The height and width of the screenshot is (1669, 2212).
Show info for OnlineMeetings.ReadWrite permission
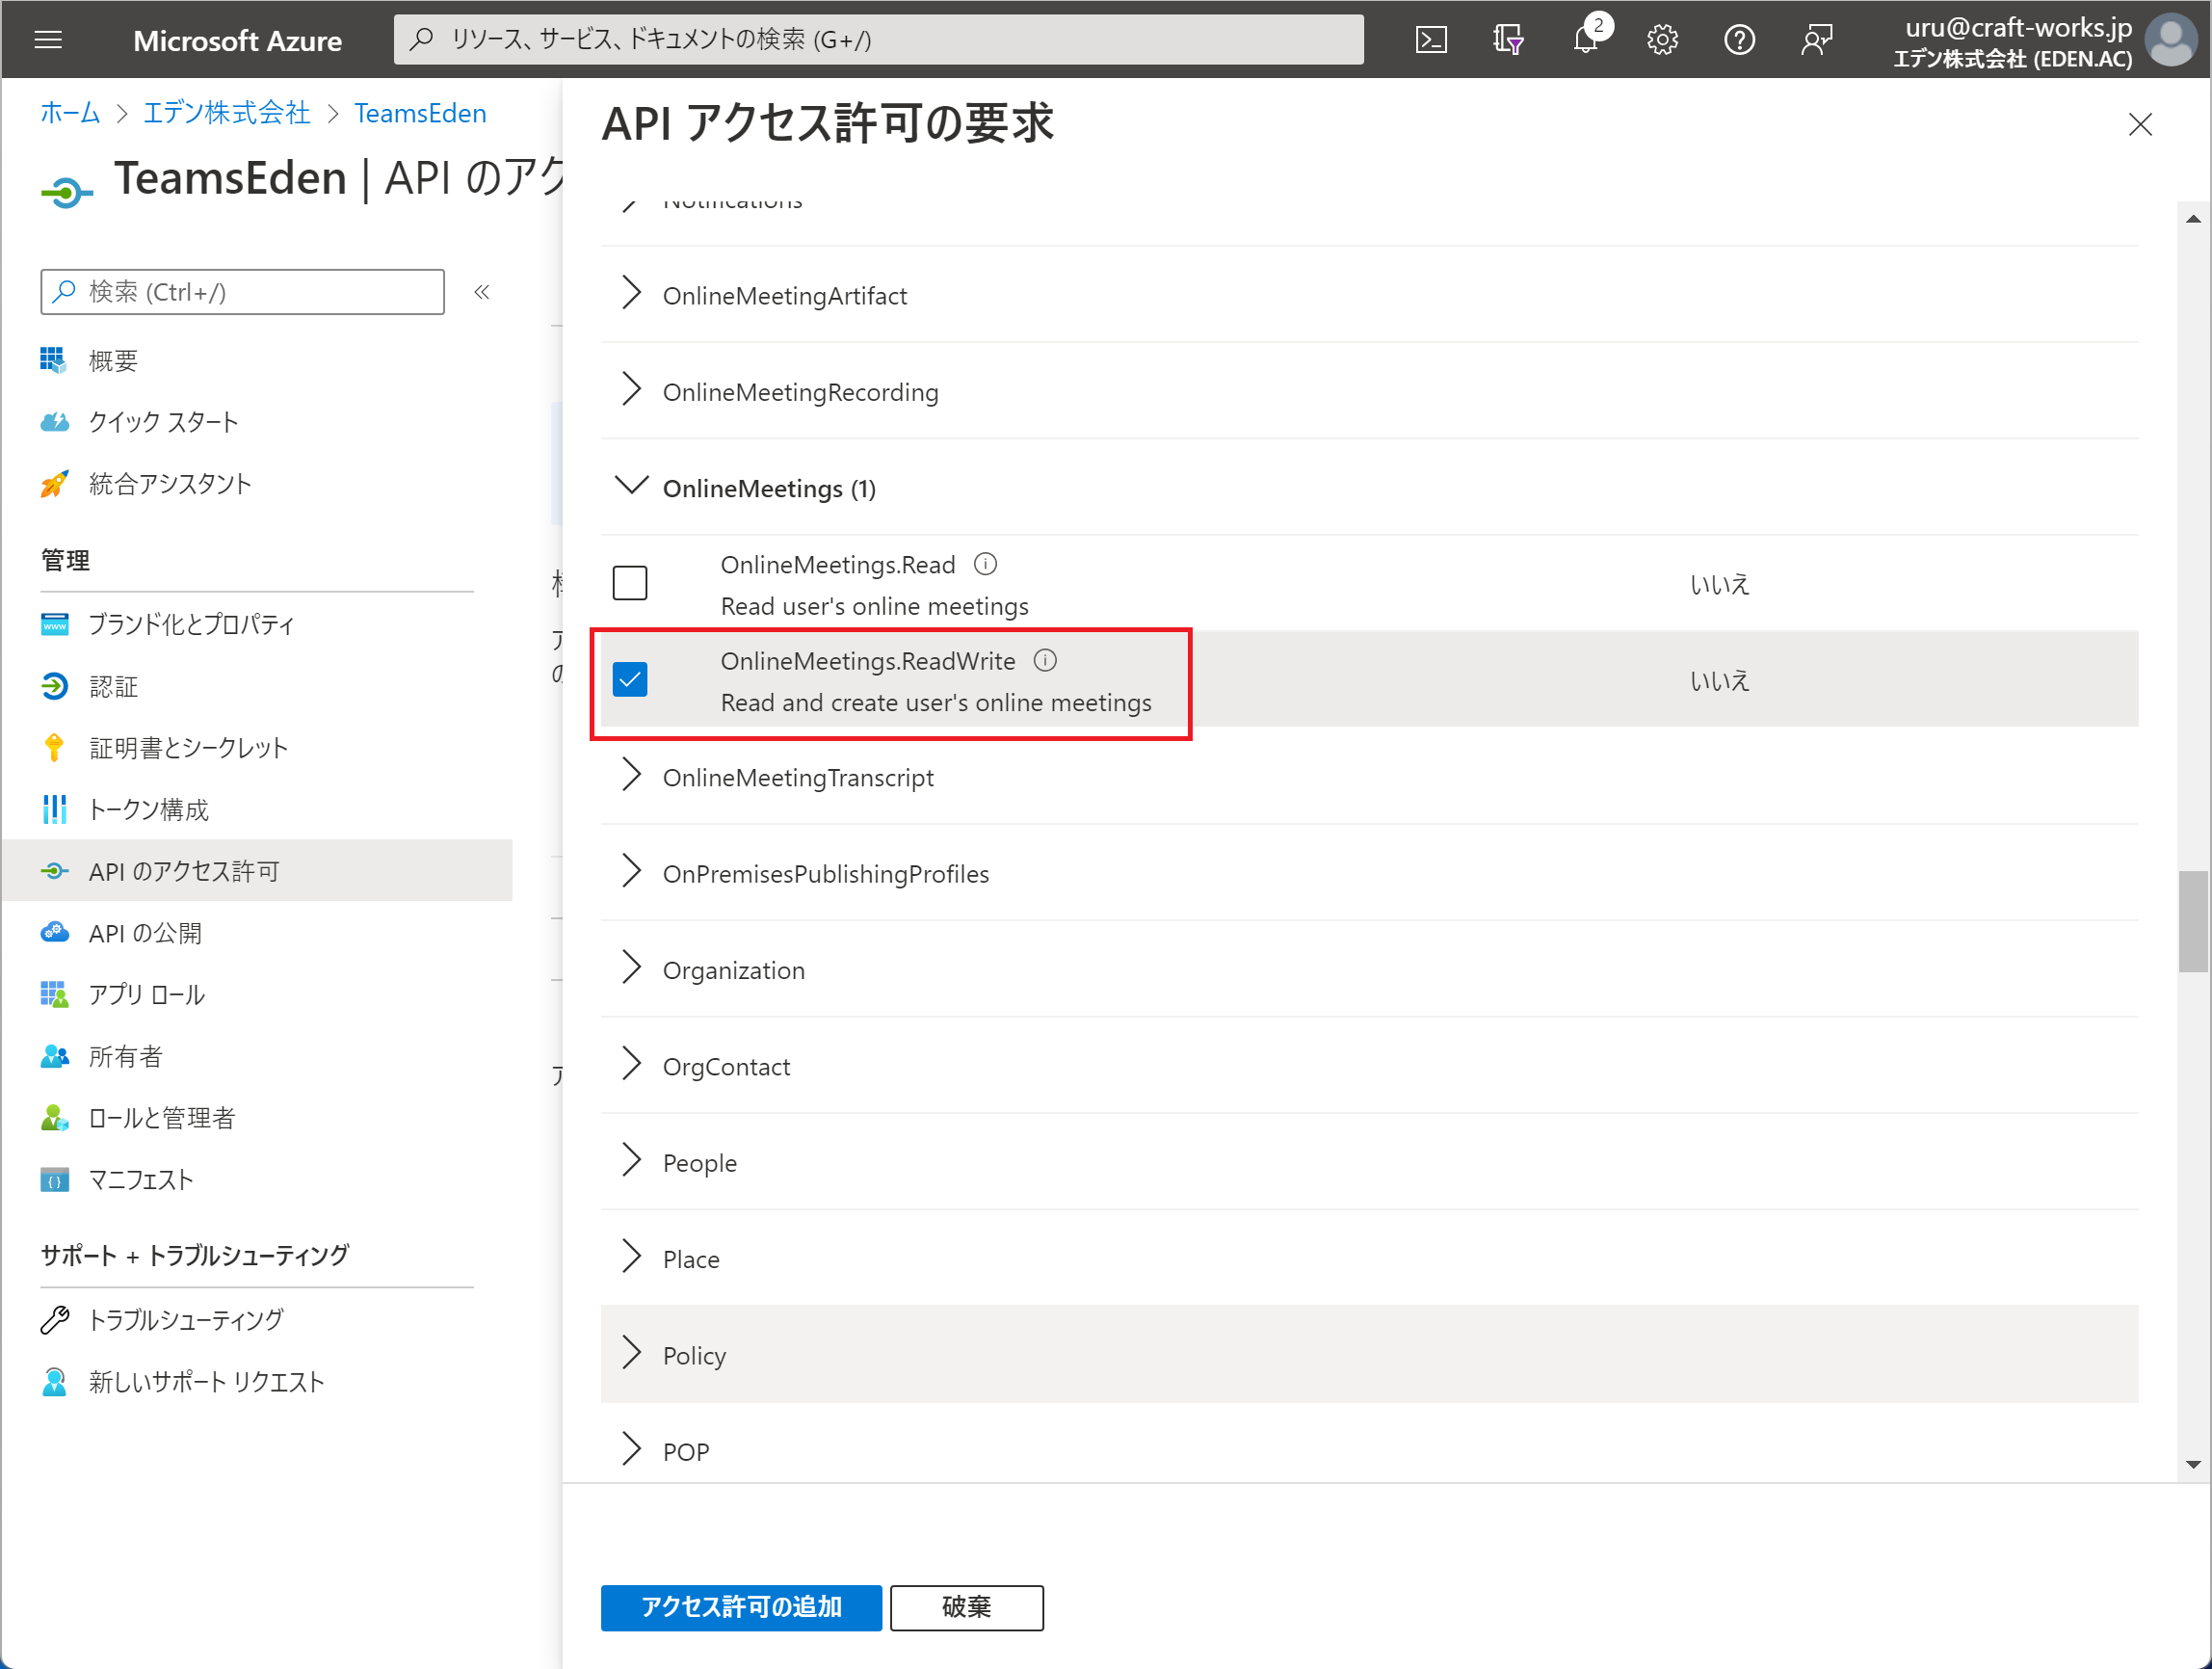tap(1045, 660)
